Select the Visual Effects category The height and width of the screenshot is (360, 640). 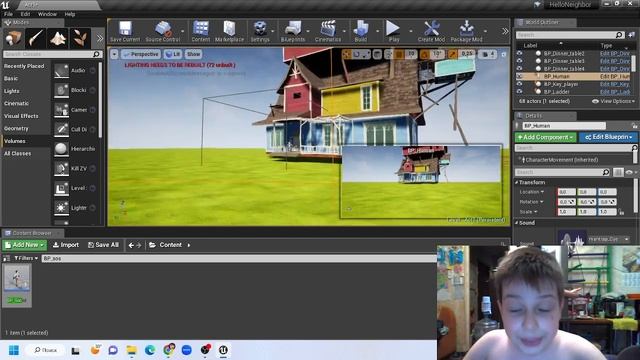tap(21, 116)
